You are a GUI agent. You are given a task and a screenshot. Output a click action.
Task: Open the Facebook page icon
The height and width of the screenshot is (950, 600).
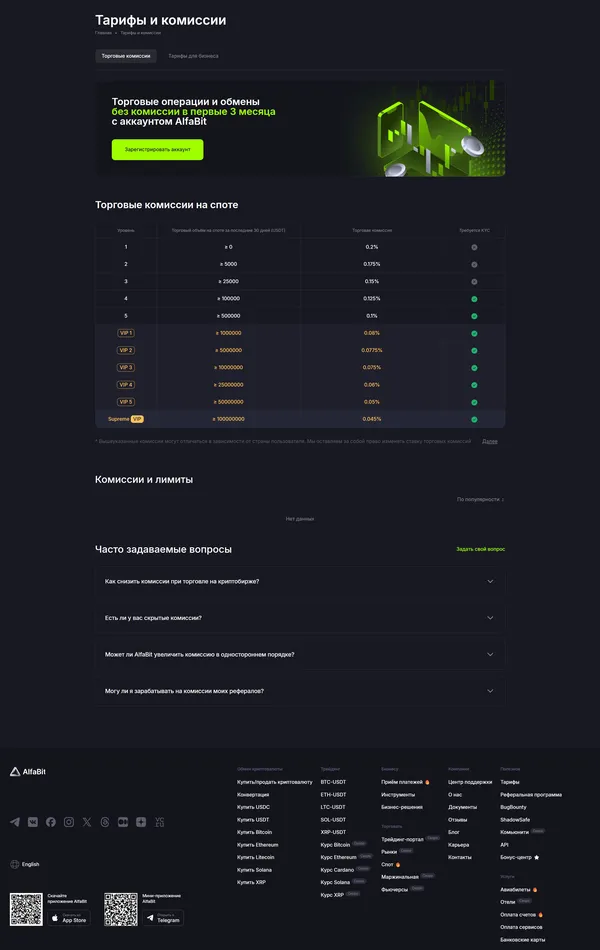[51, 822]
